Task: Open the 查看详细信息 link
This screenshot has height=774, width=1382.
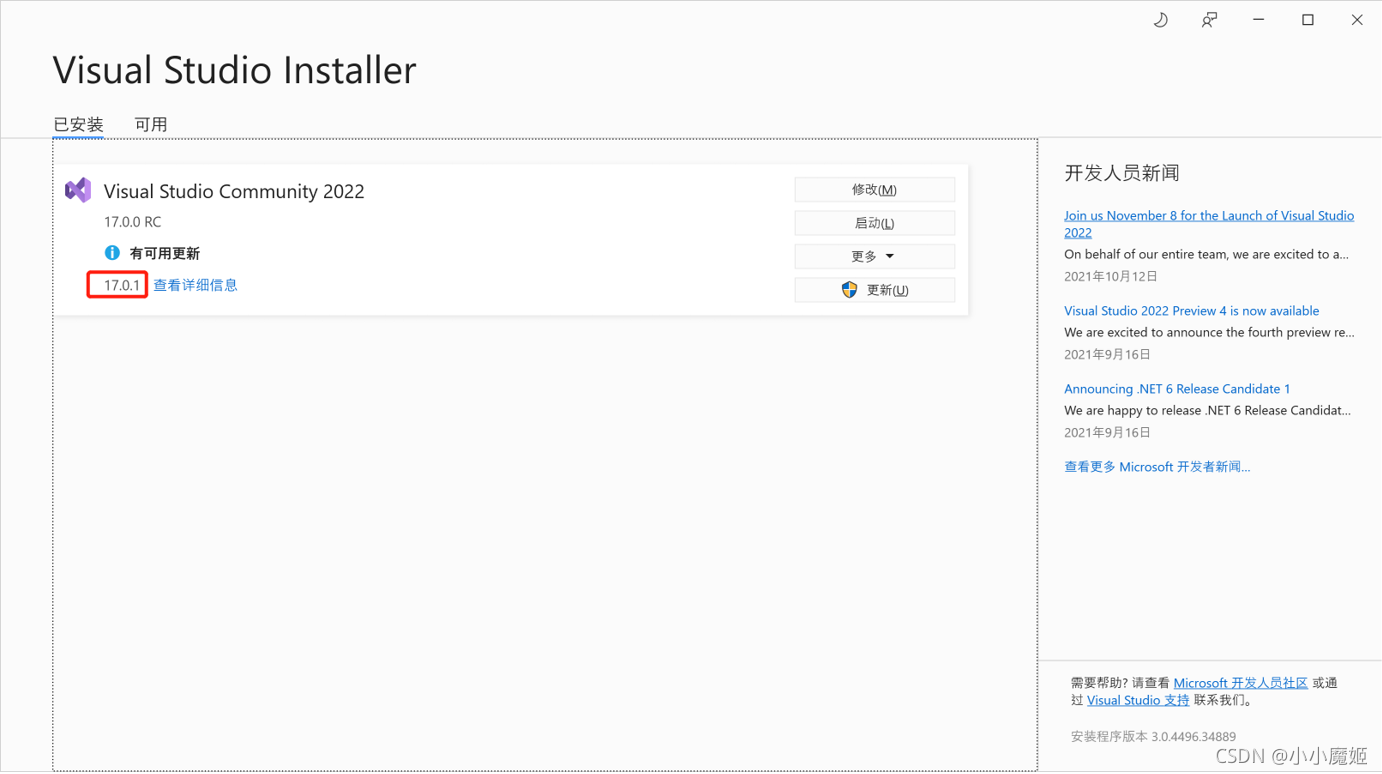Action: pos(195,285)
